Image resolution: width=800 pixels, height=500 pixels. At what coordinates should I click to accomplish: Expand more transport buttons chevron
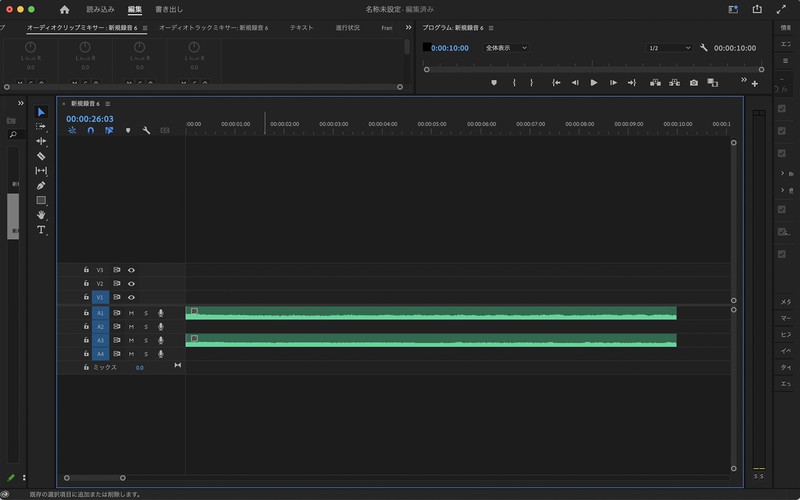[743, 80]
